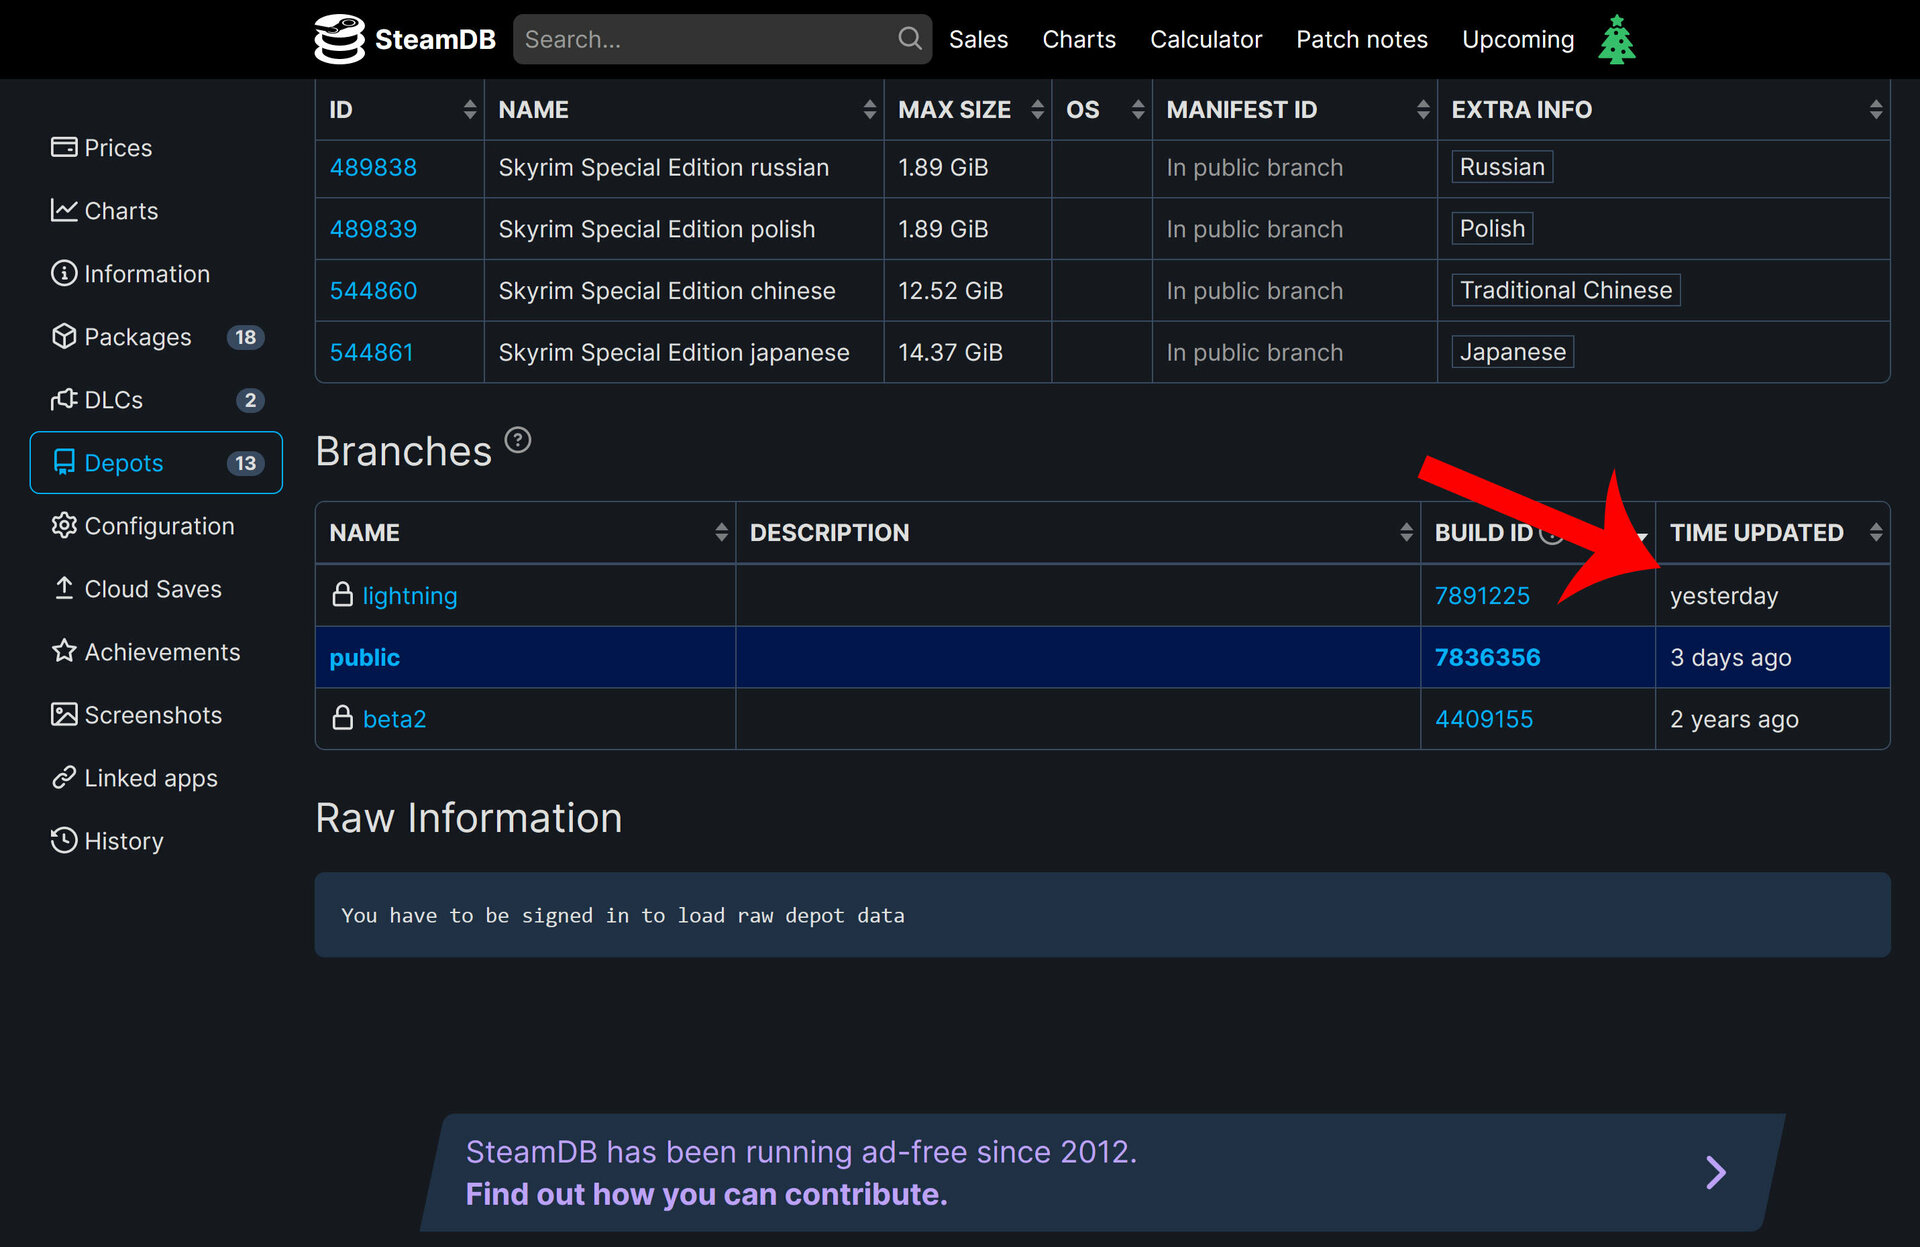Open depot 489839 link
Screen dimensions: 1920x1247
click(373, 229)
